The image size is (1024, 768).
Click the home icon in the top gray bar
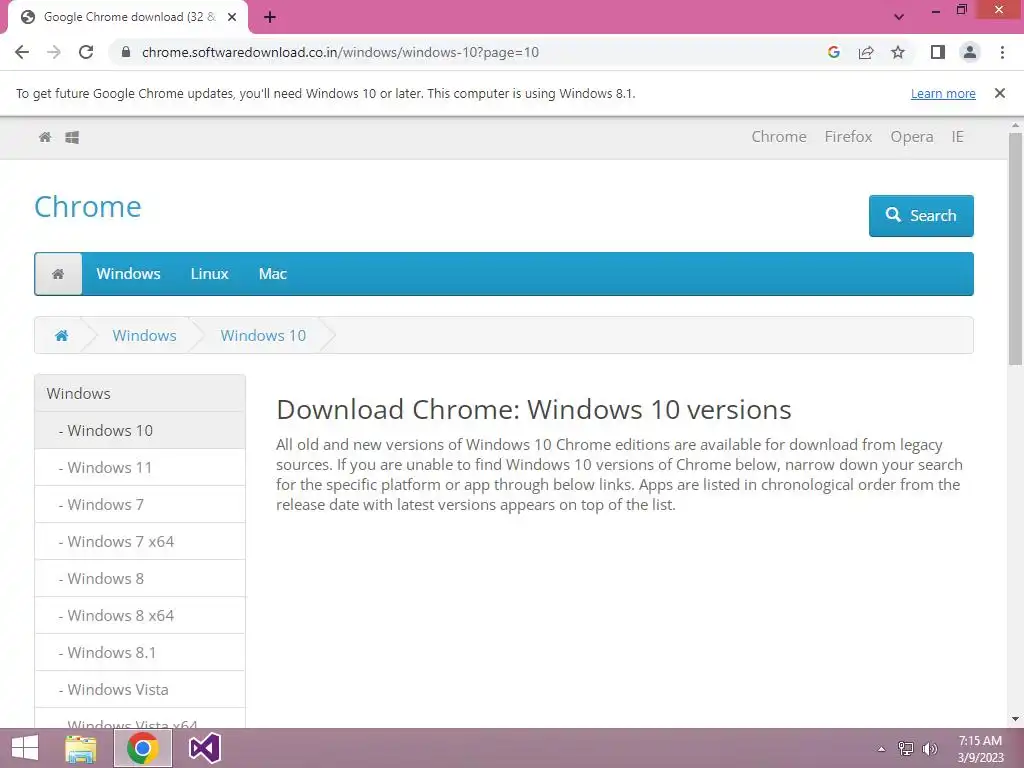click(45, 136)
